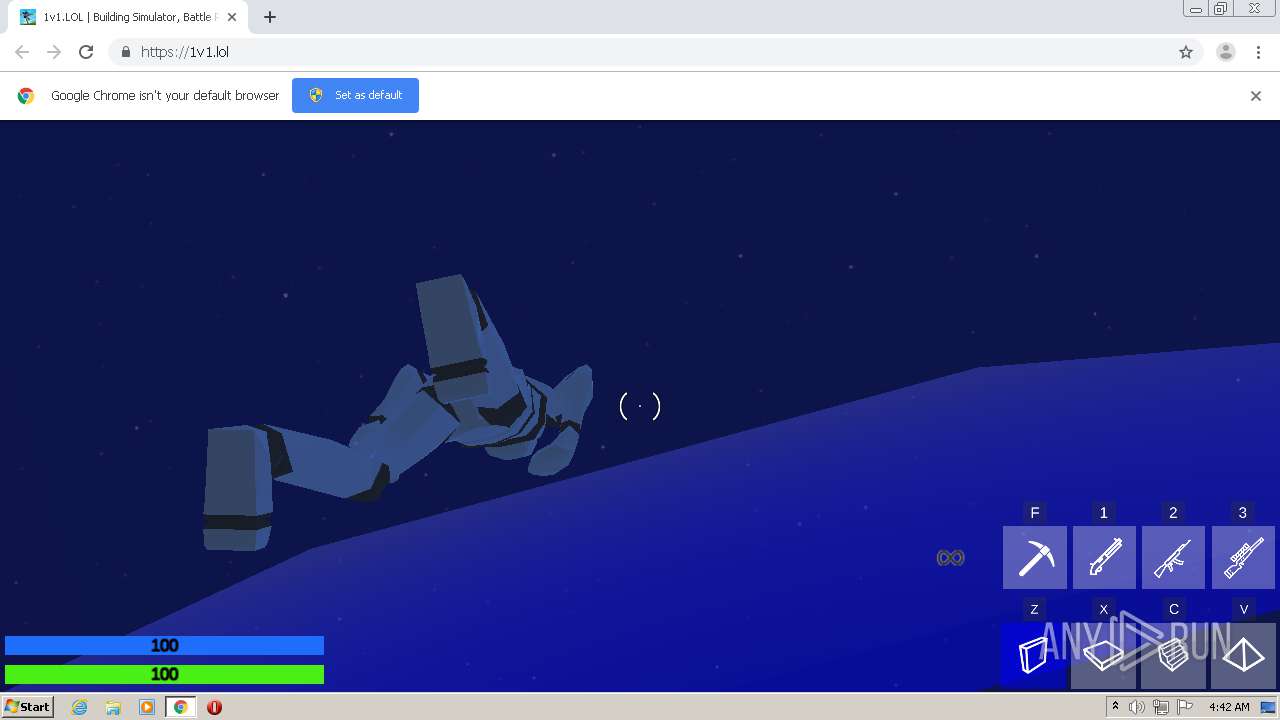This screenshot has width=1280, height=720.
Task: Click Set as default button
Action: (355, 95)
